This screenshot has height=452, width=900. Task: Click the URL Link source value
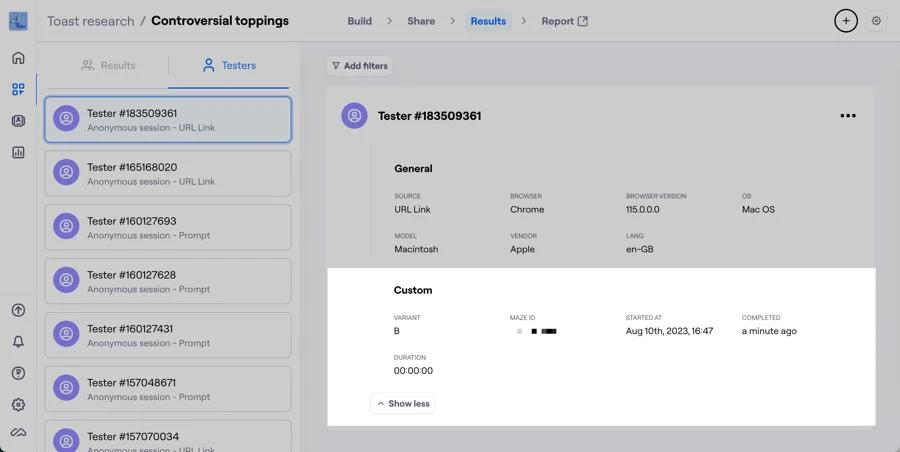pos(412,210)
